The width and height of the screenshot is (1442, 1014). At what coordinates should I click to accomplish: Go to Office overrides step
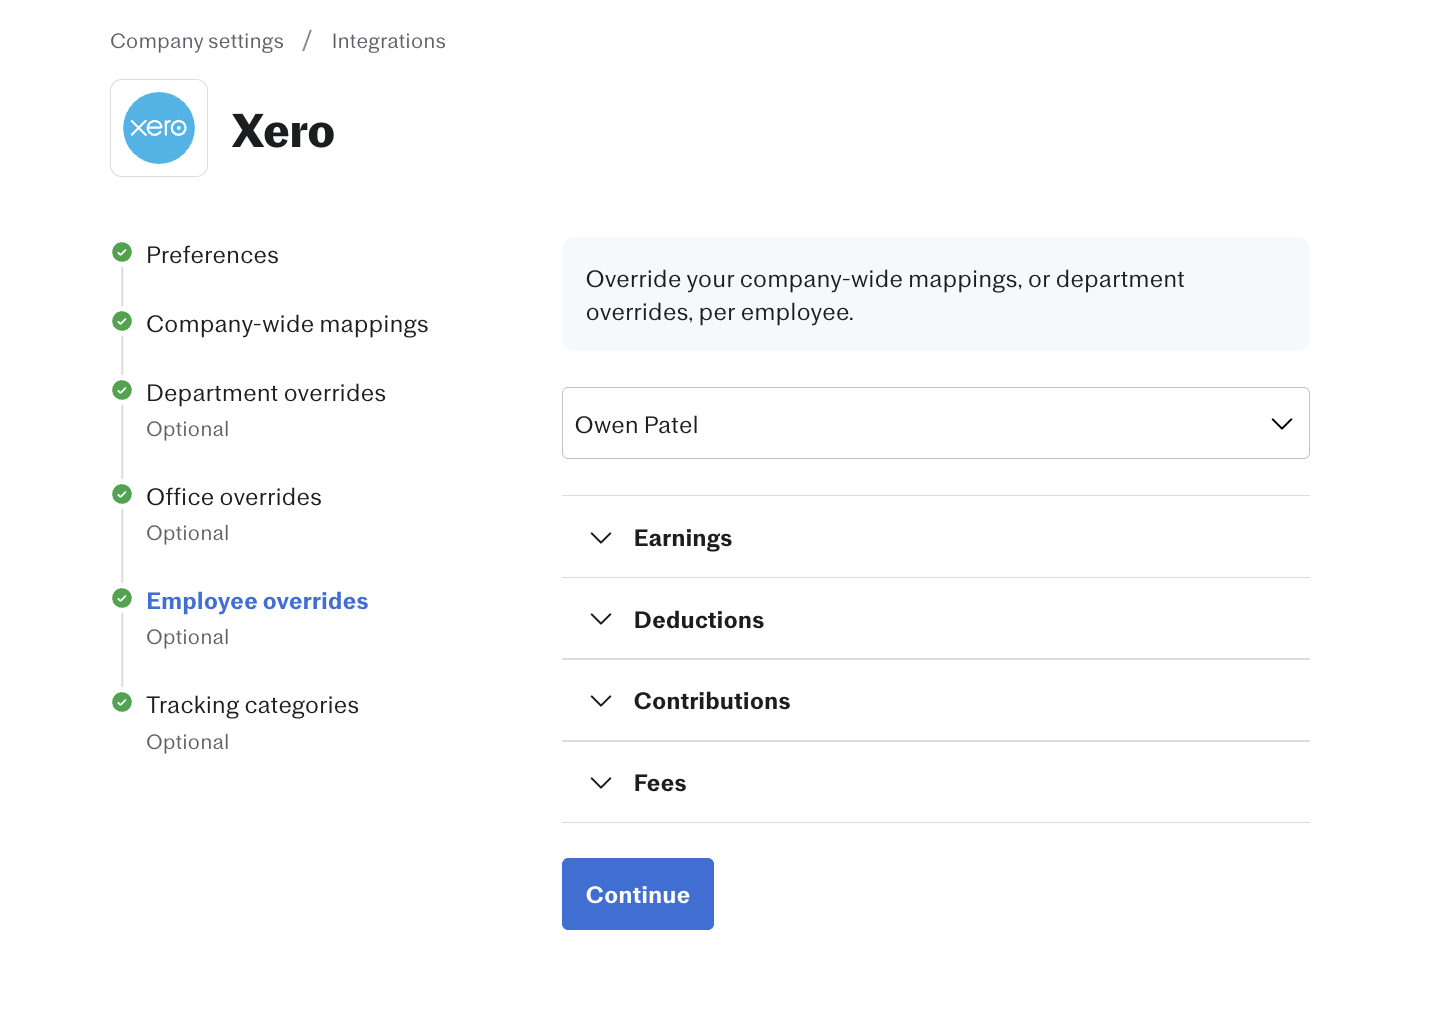click(234, 497)
